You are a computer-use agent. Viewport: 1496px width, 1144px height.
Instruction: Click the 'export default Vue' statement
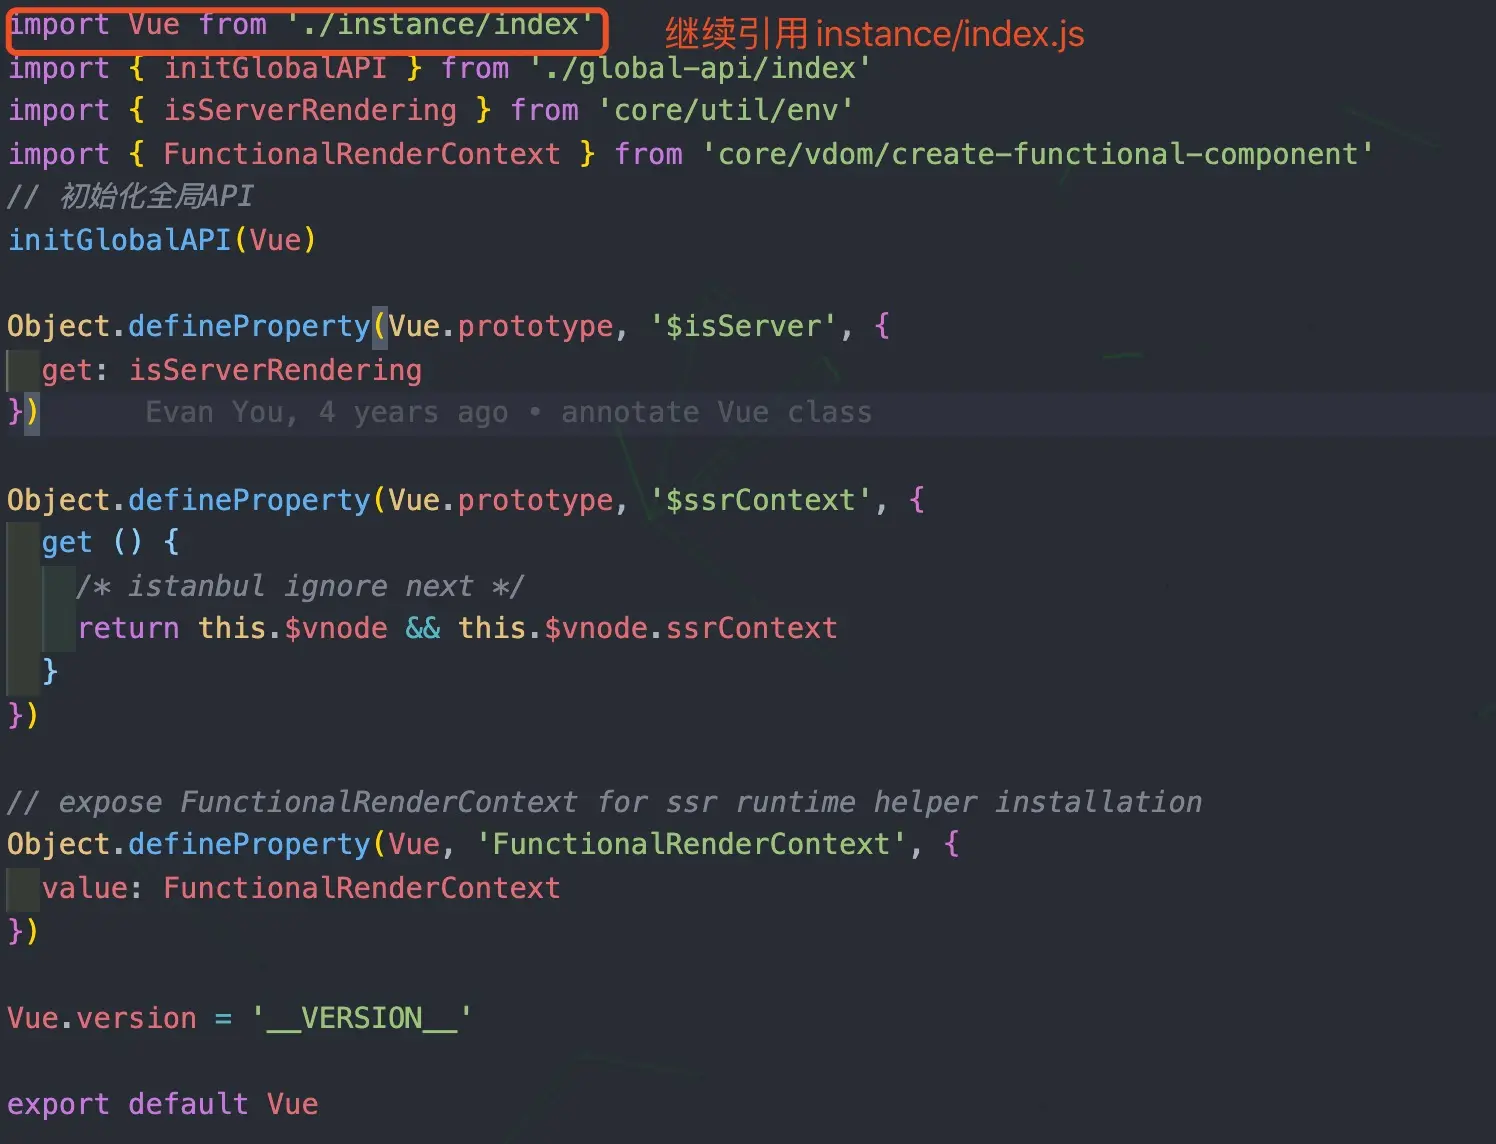163,1104
